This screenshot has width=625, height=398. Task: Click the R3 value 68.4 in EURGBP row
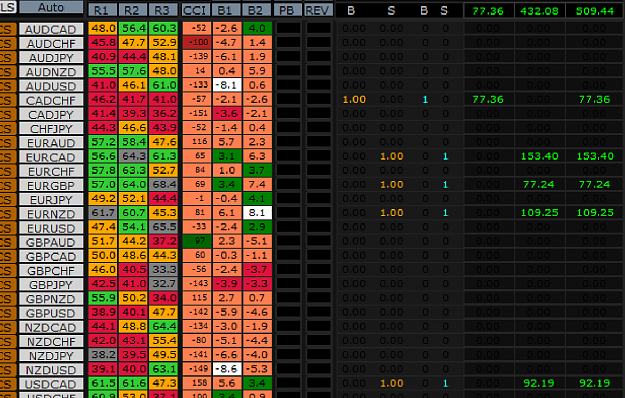[163, 184]
